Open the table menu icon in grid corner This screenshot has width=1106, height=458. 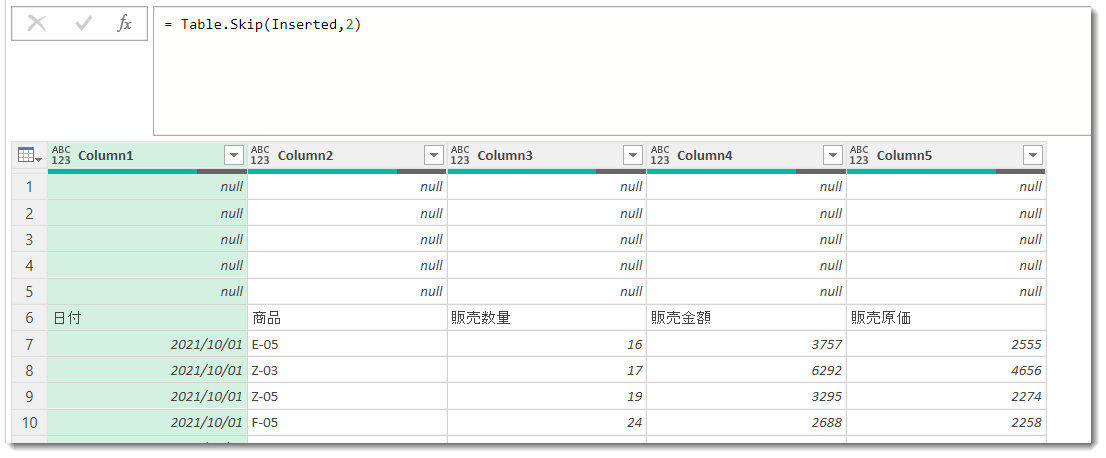tap(30, 155)
